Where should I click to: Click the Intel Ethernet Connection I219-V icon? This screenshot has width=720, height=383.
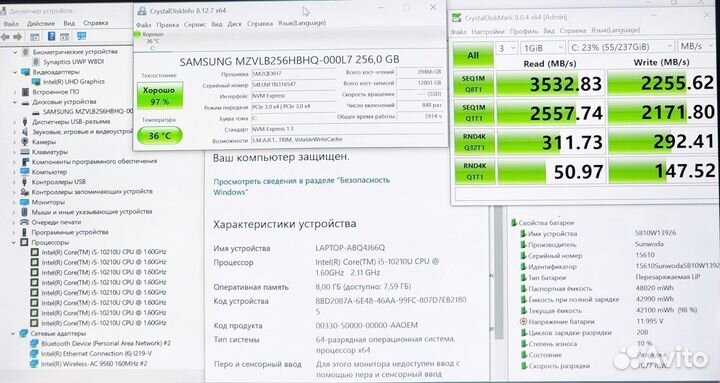(x=34, y=354)
